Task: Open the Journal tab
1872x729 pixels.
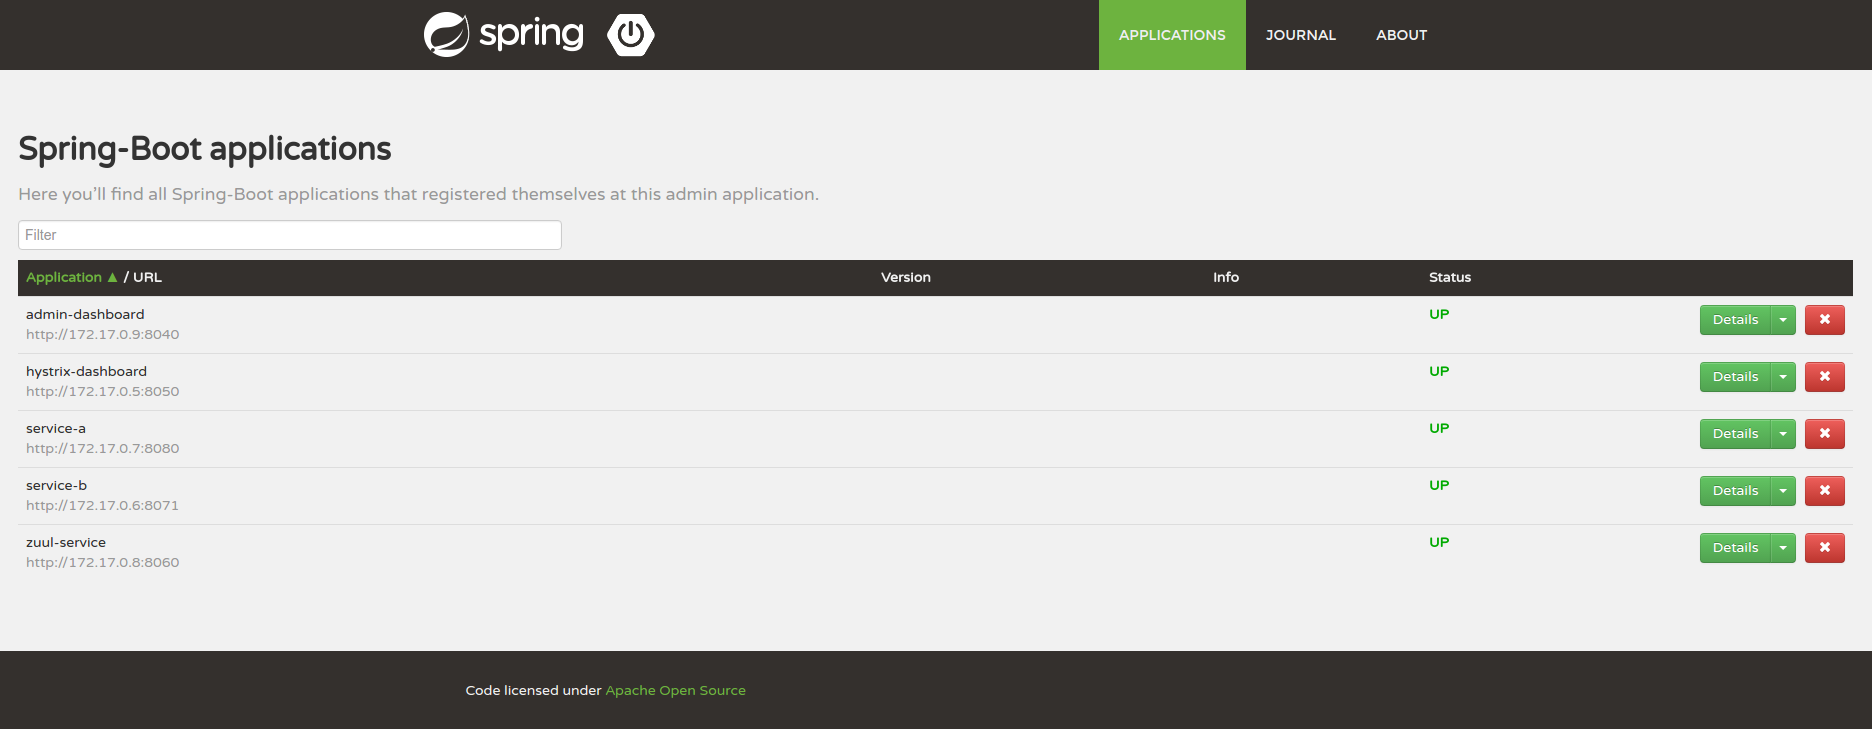Action: pyautogui.click(x=1300, y=35)
